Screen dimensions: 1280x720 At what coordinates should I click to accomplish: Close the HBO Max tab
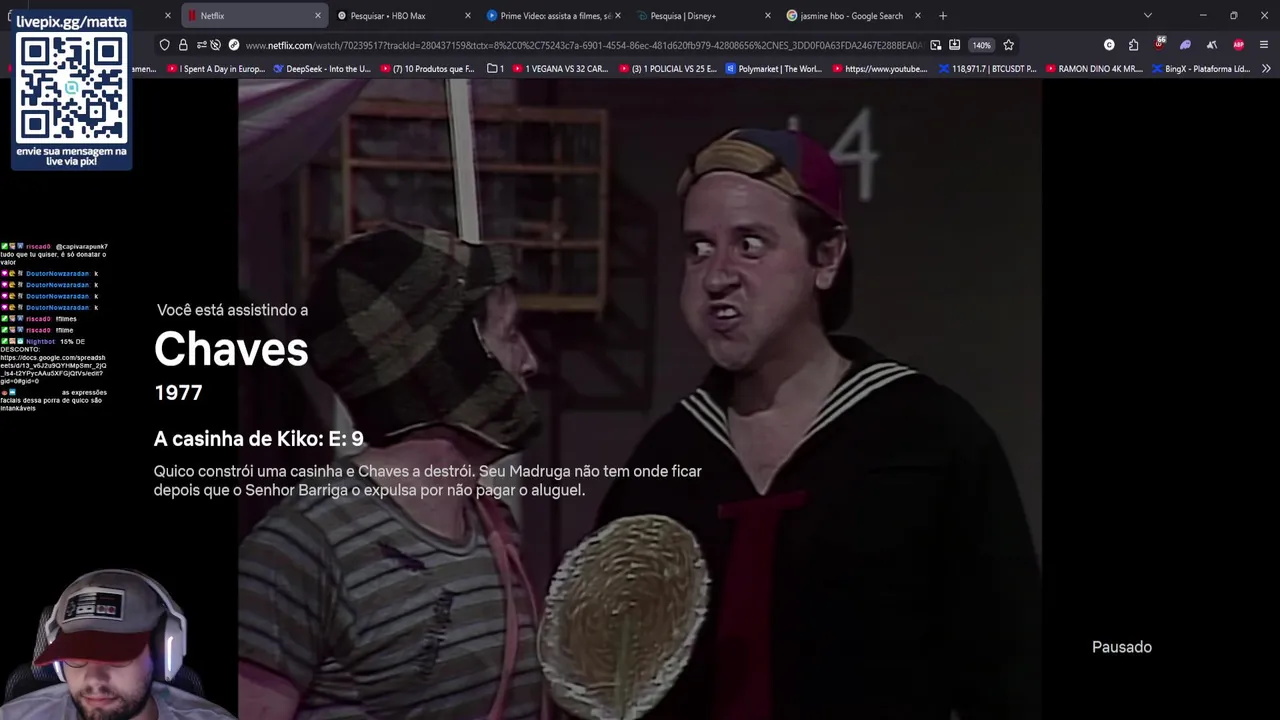468,16
